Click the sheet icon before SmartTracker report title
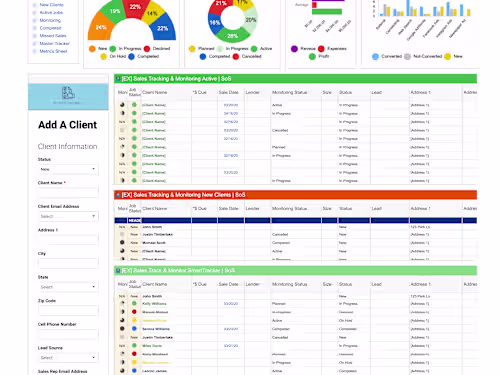 pos(118,270)
